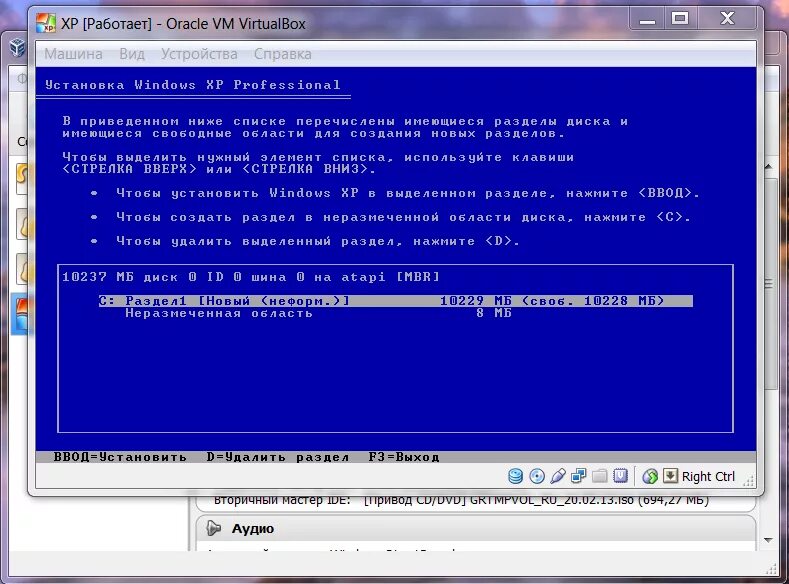Maximize the XP VirtualBox window
This screenshot has width=789, height=584.
(x=680, y=19)
